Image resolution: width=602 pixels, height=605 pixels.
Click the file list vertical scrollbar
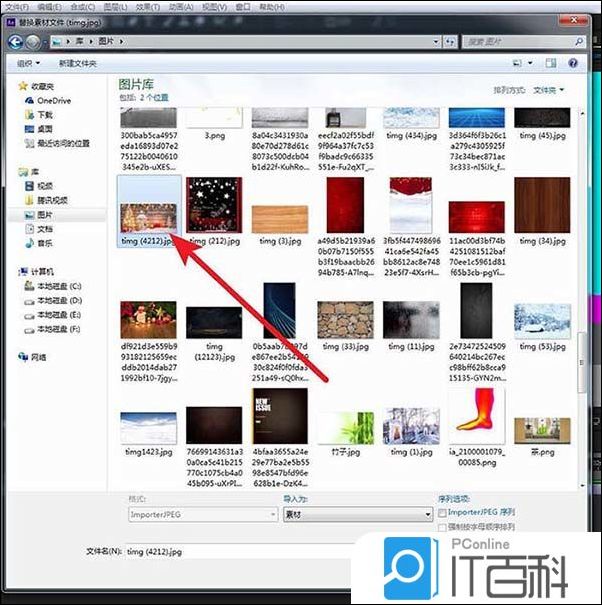click(x=582, y=363)
